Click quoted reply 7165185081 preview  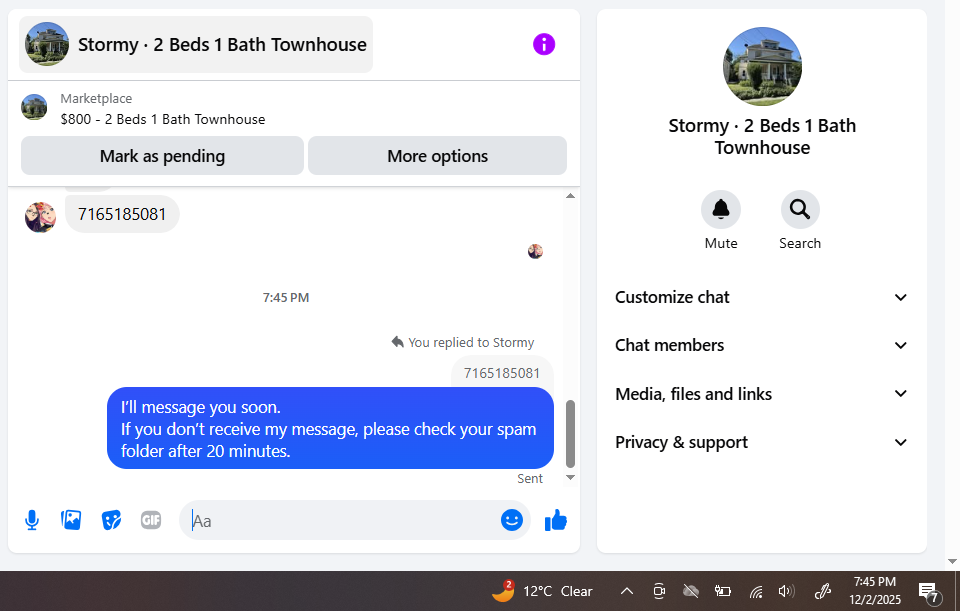(502, 372)
